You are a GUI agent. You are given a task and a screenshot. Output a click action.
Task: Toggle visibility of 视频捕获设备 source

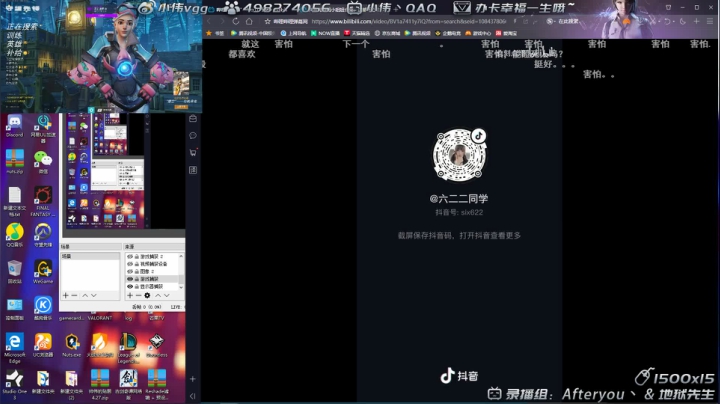tap(130, 264)
